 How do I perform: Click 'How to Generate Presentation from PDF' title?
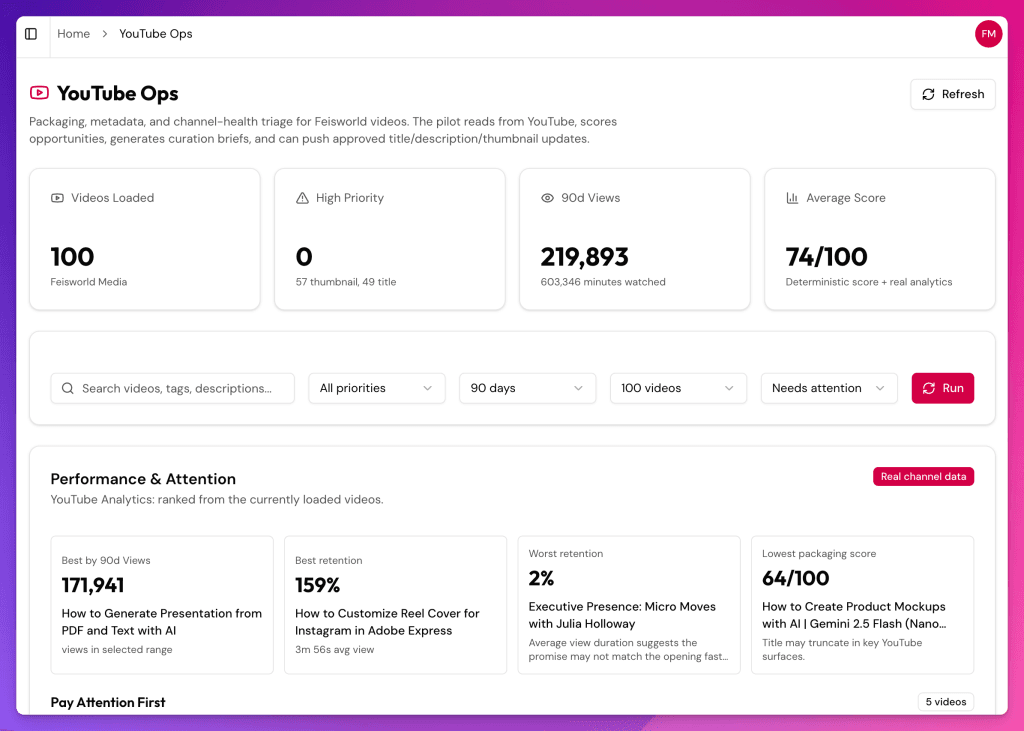(161, 622)
